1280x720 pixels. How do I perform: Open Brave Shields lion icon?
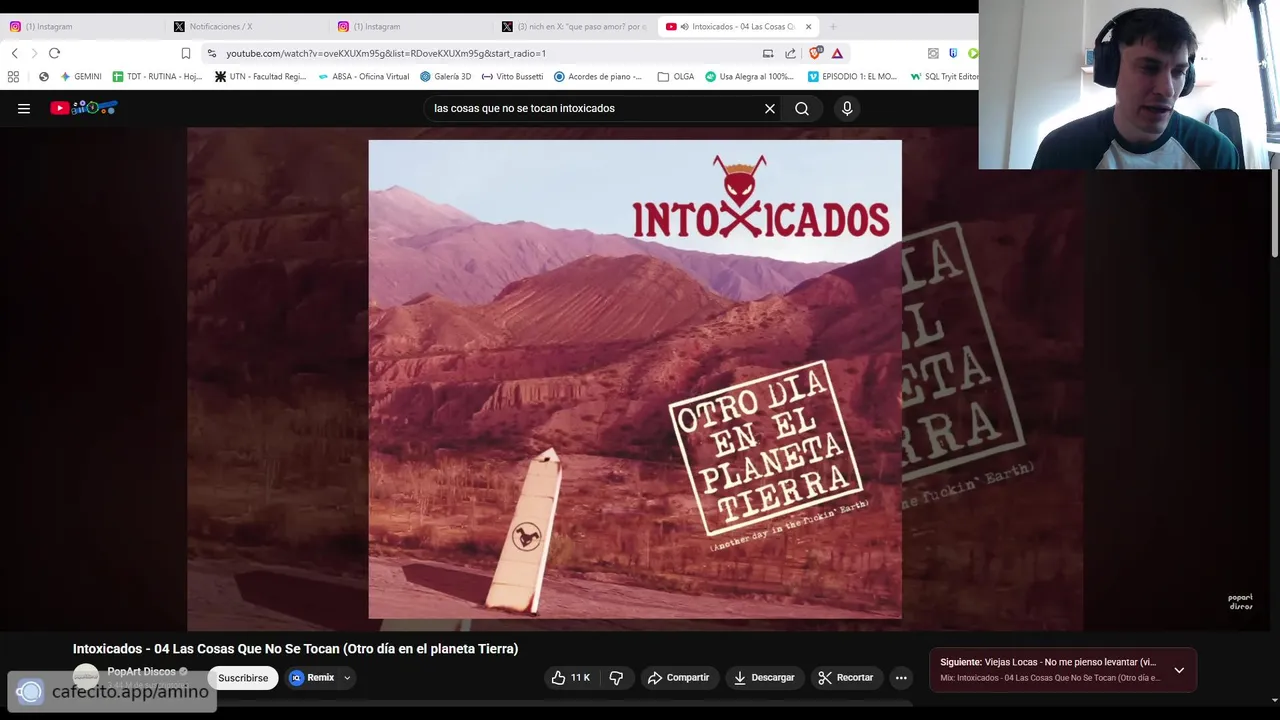[x=816, y=53]
